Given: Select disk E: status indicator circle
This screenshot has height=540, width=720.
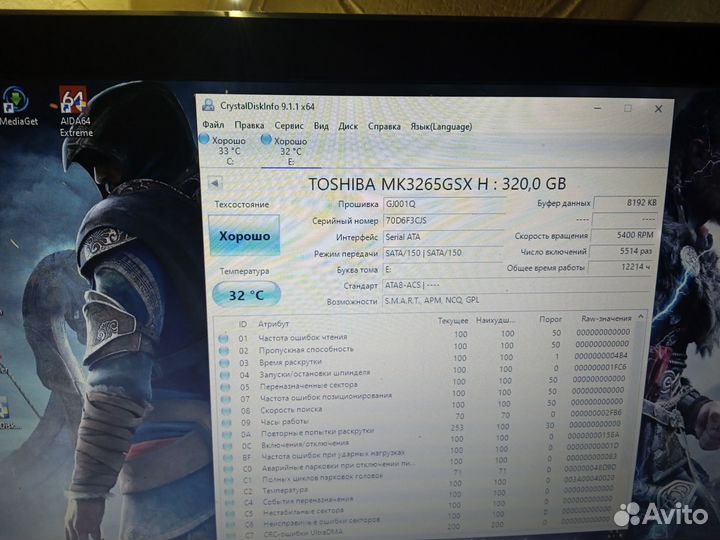Looking at the screenshot, I should tap(266, 139).
